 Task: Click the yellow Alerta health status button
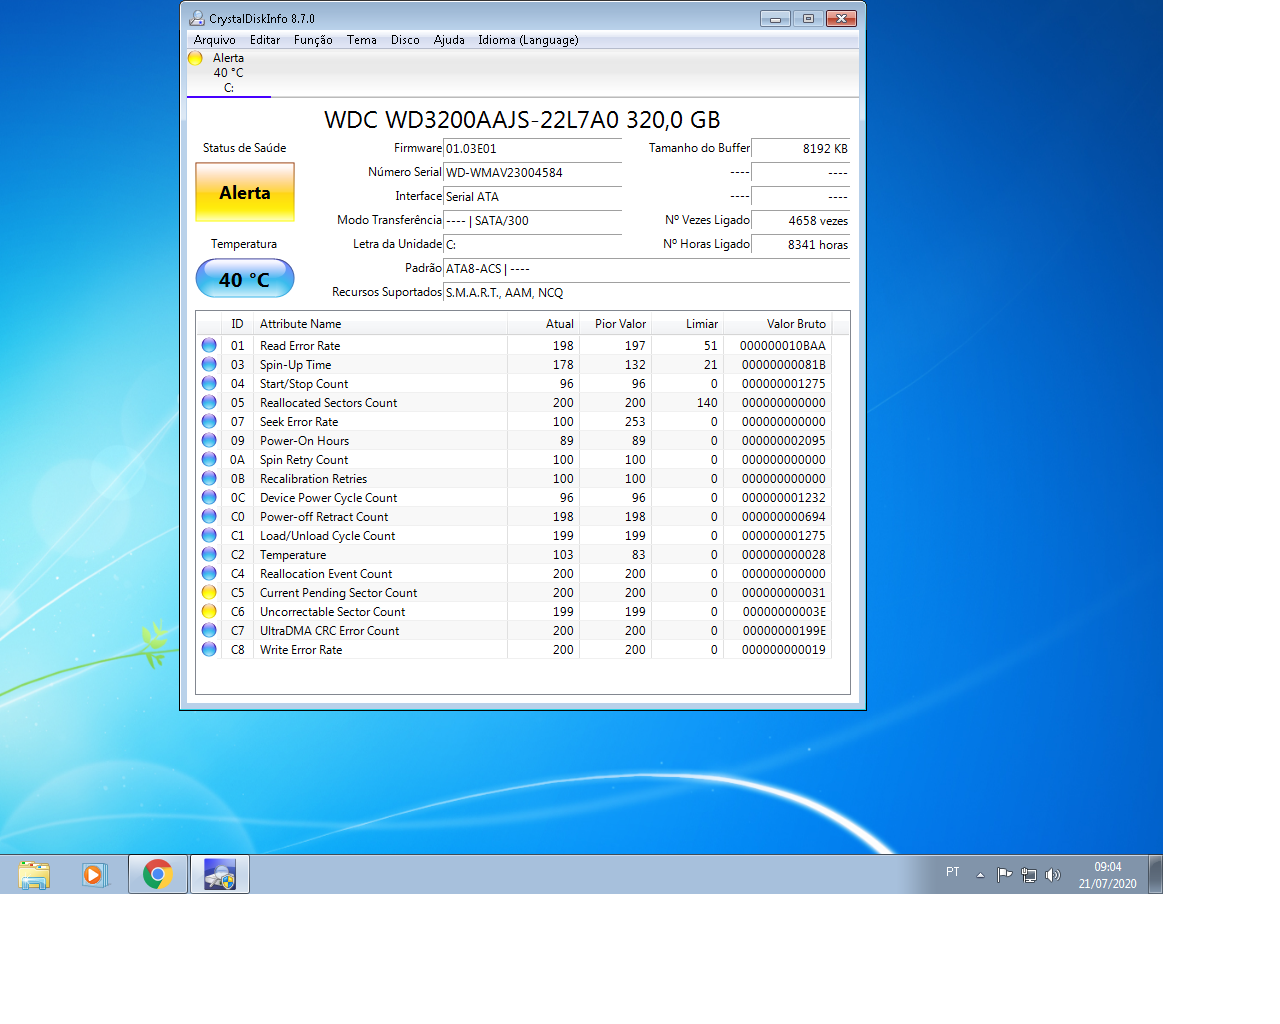[x=245, y=192]
